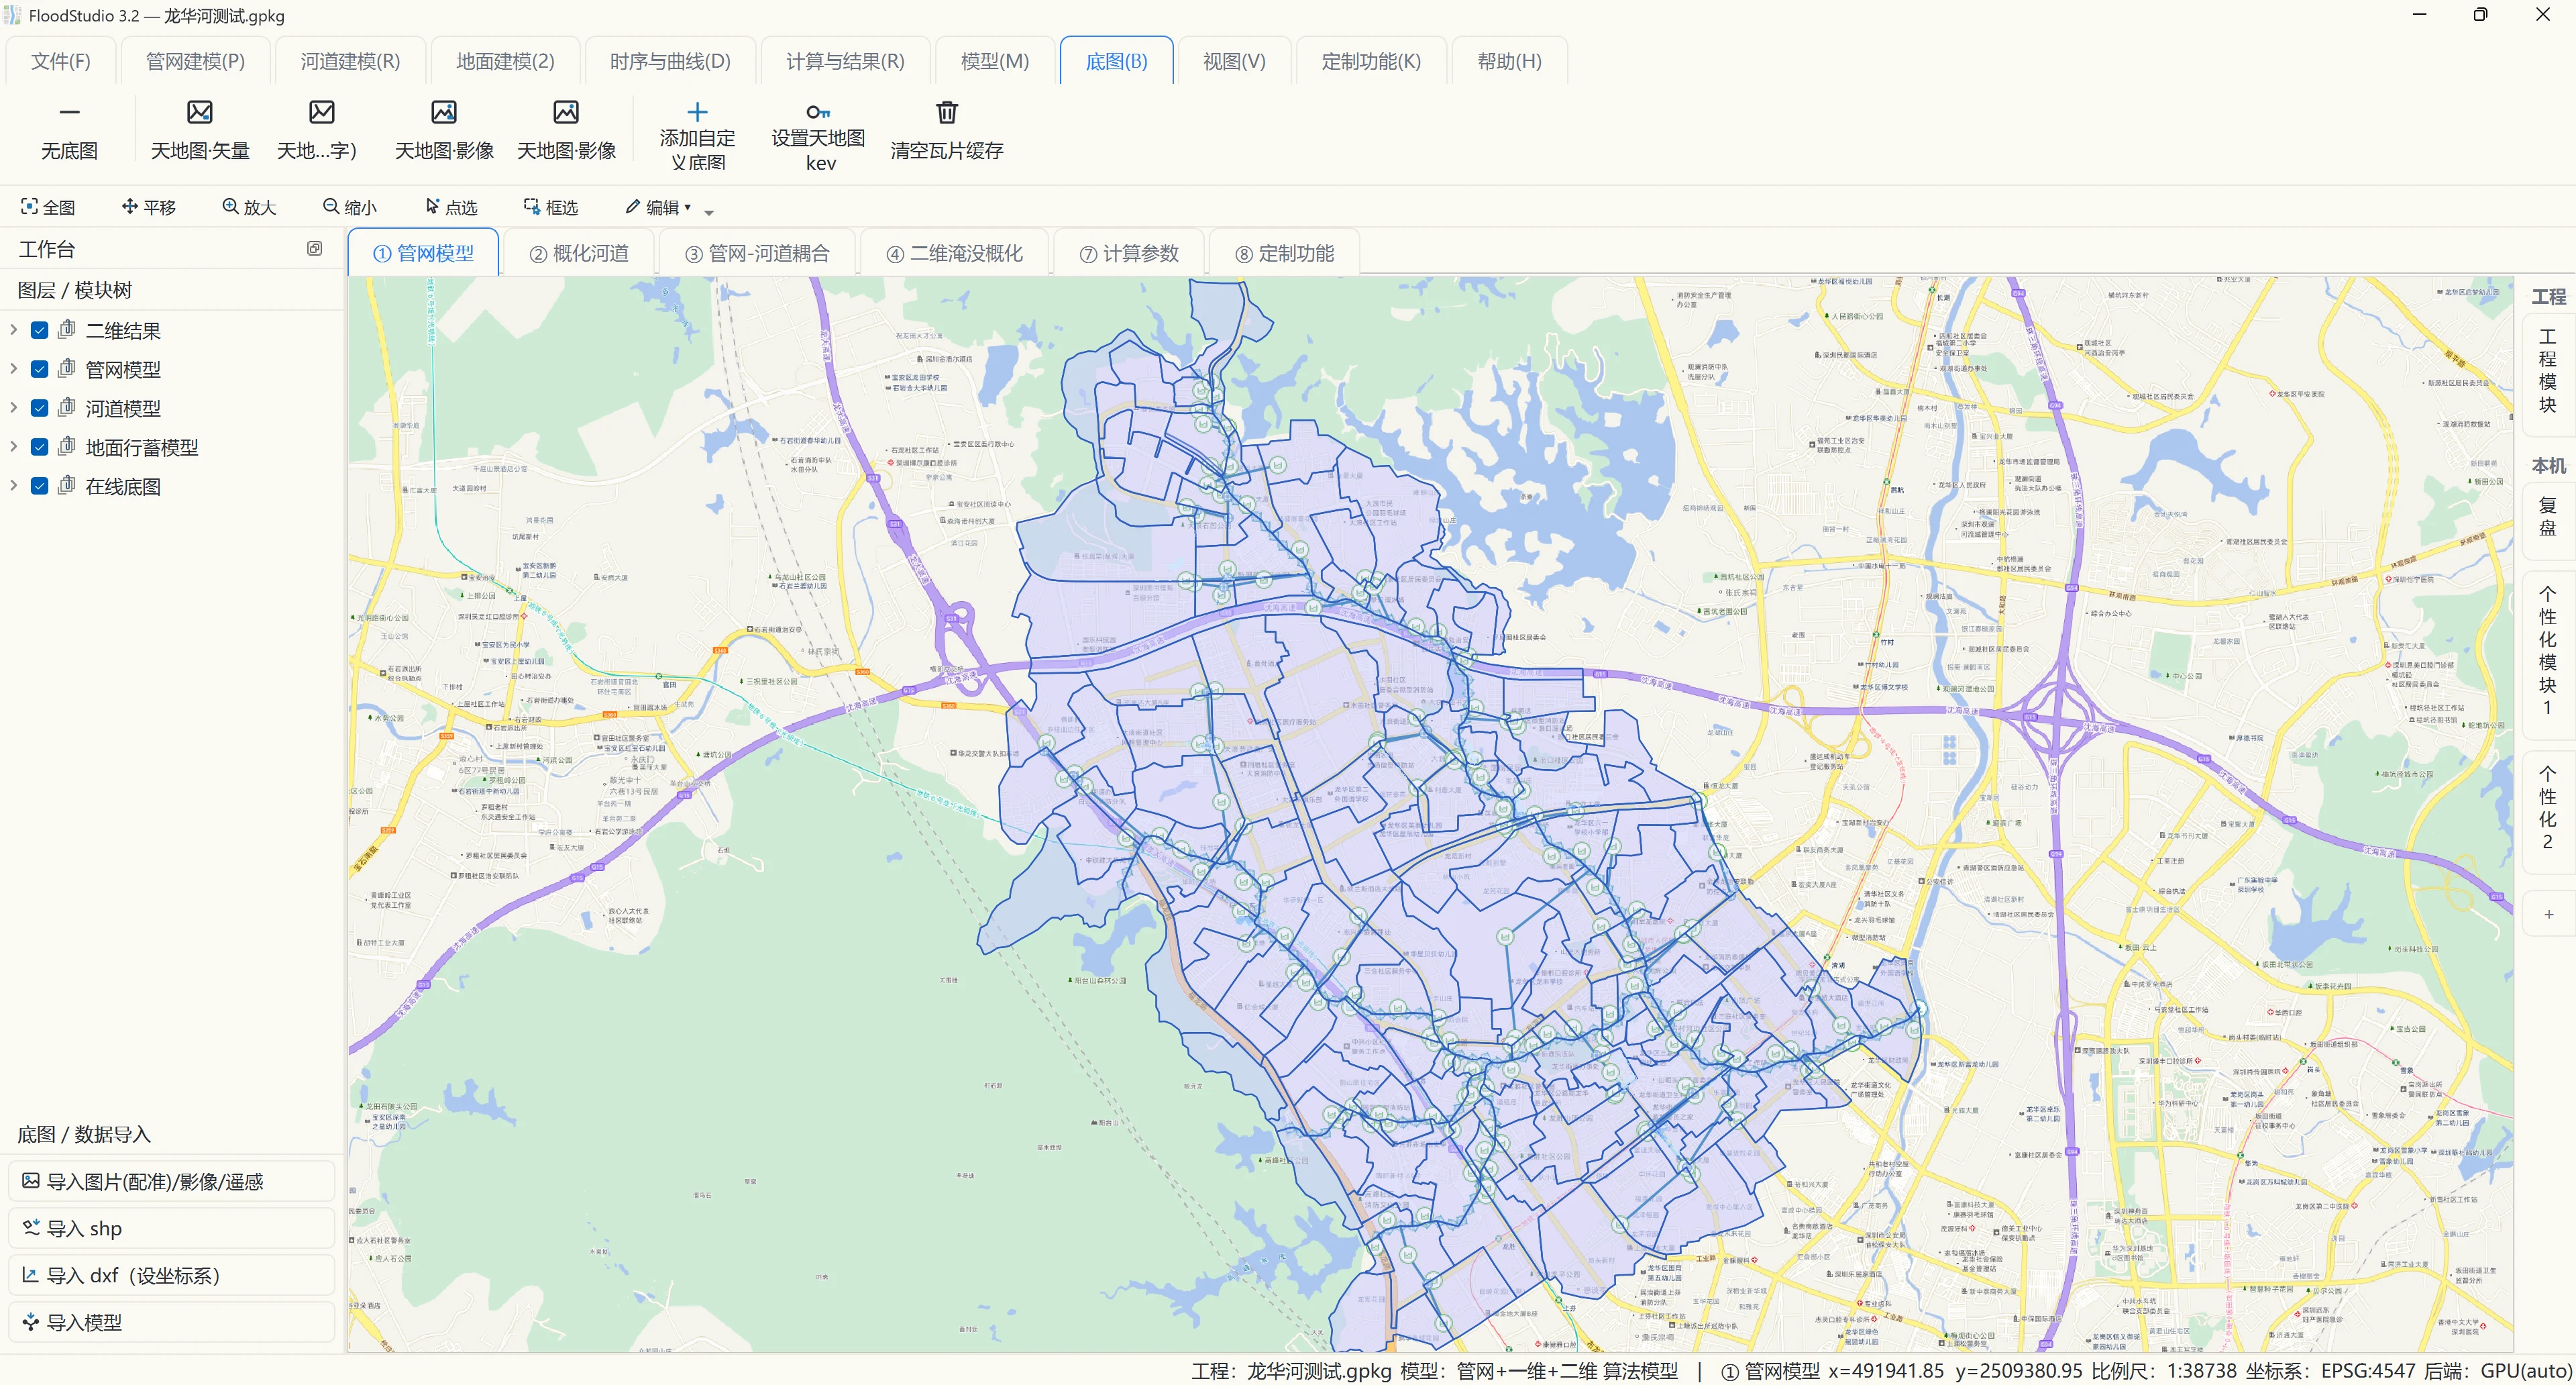This screenshot has width=2576, height=1385.
Task: Open 设置天地图 key settings
Action: (x=818, y=136)
